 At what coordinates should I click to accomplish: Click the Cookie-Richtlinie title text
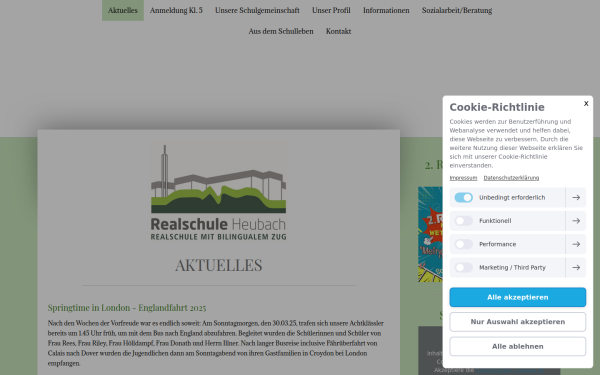(x=497, y=107)
